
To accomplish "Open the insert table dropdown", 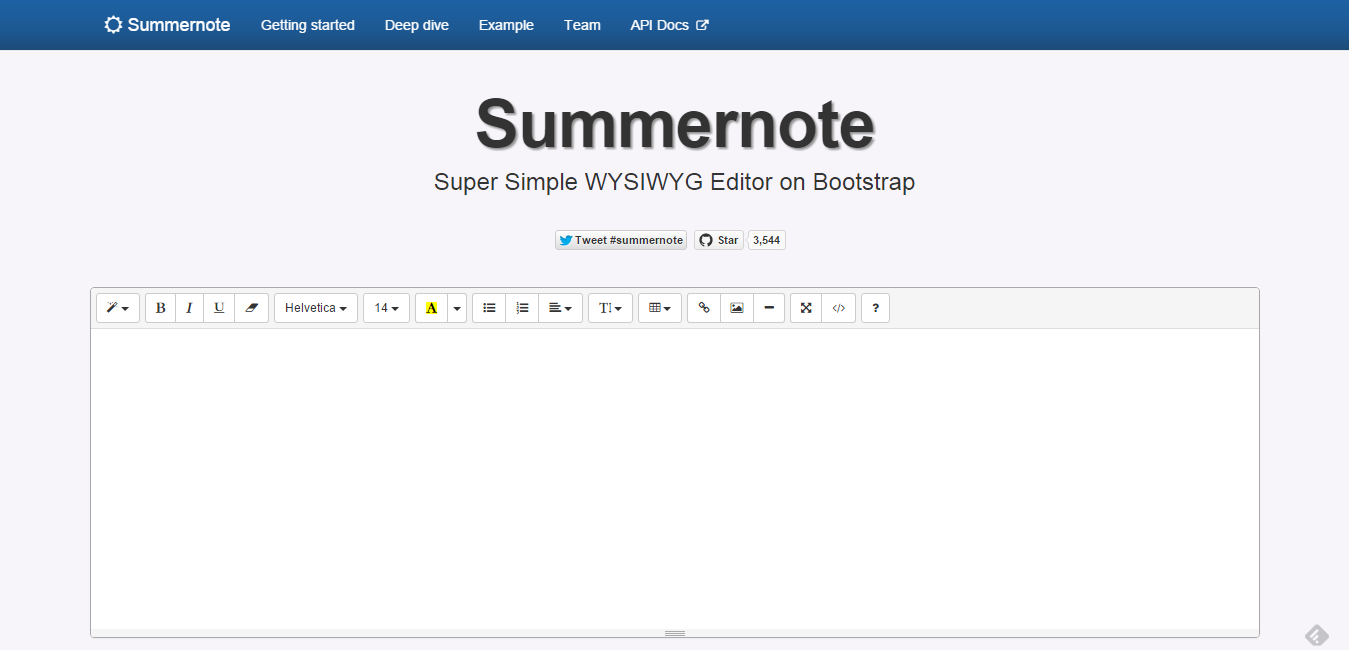I will point(660,308).
